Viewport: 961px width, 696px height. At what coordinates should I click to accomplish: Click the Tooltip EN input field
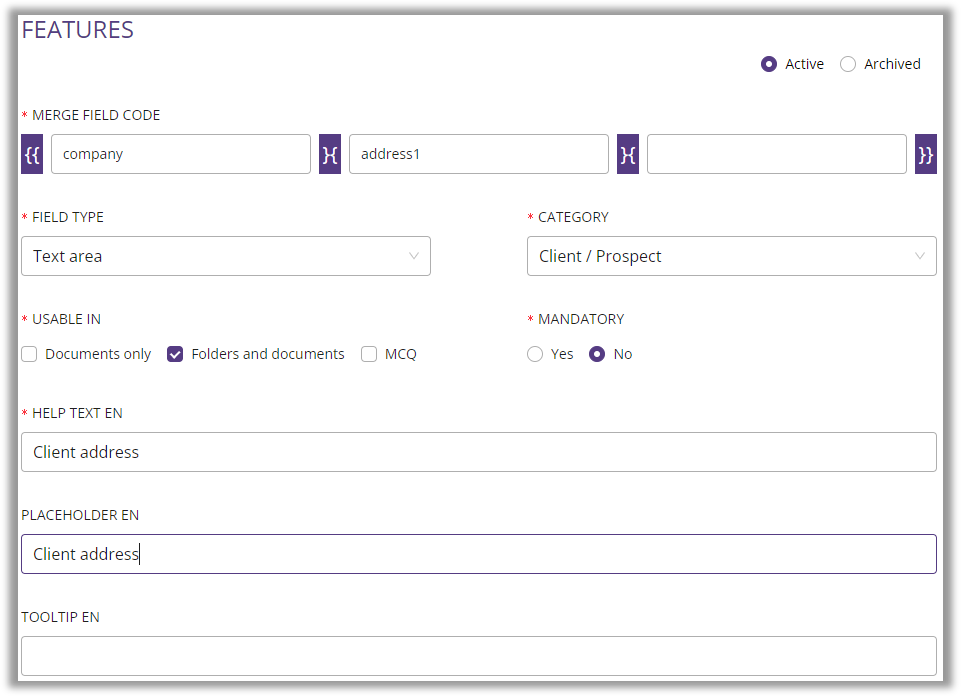tap(478, 656)
